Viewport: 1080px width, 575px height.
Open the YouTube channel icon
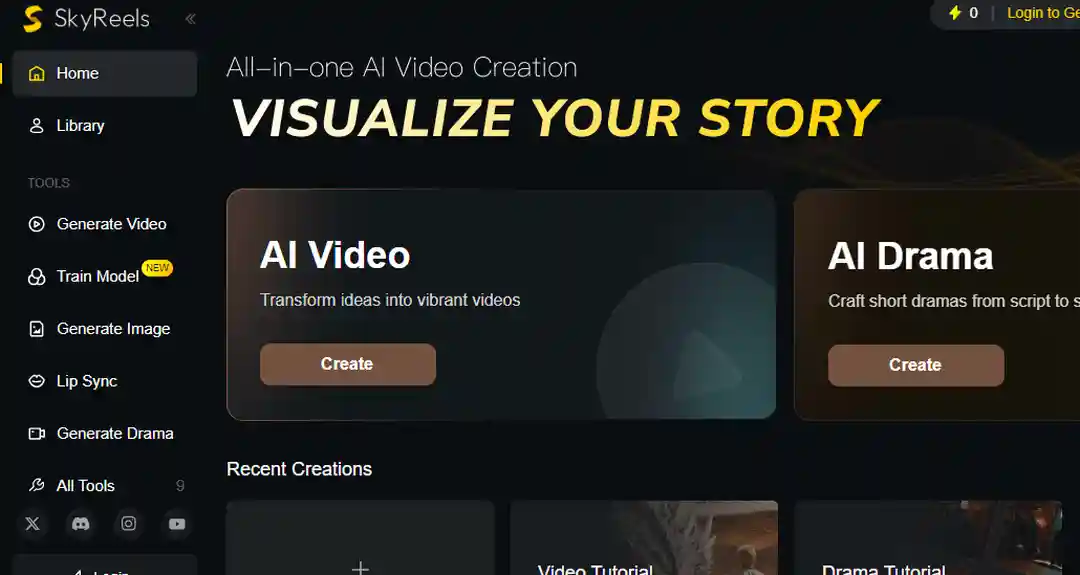coord(177,524)
